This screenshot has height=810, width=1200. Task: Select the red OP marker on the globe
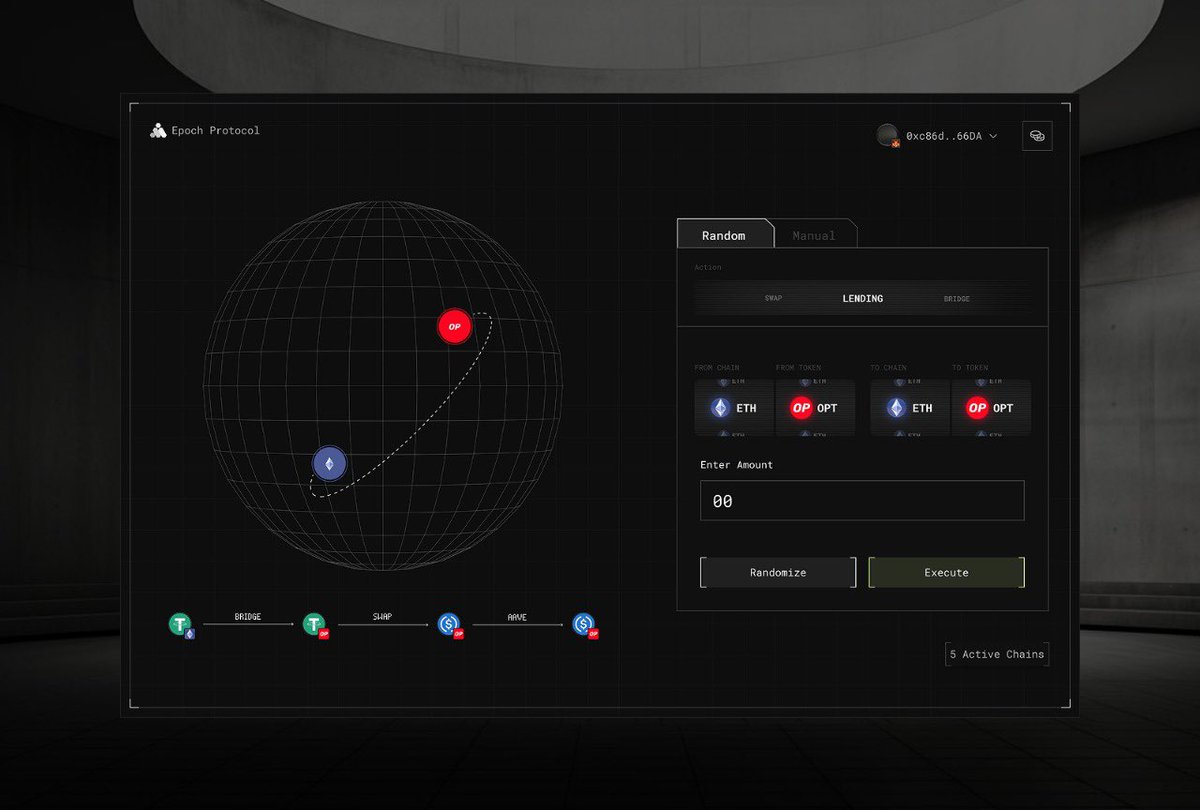(454, 326)
